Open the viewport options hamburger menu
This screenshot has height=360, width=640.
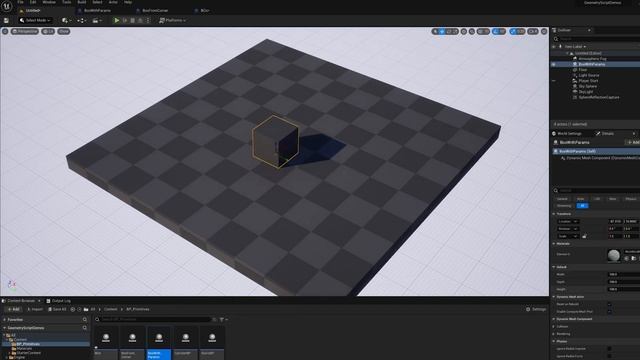[5, 31]
